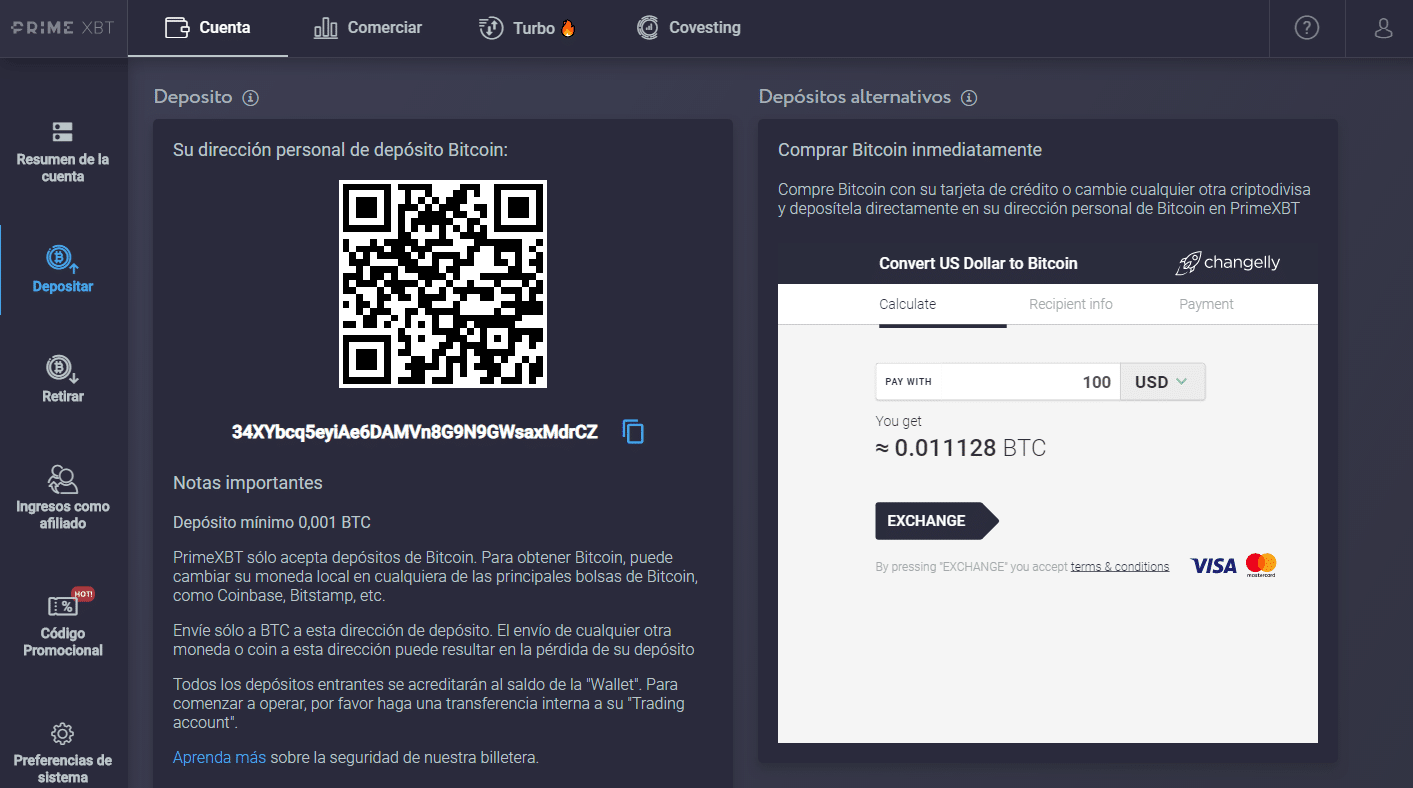Image resolution: width=1413 pixels, height=788 pixels.
Task: Click the Comprar Bitcoin inmediatamente heading
Action: 910,150
